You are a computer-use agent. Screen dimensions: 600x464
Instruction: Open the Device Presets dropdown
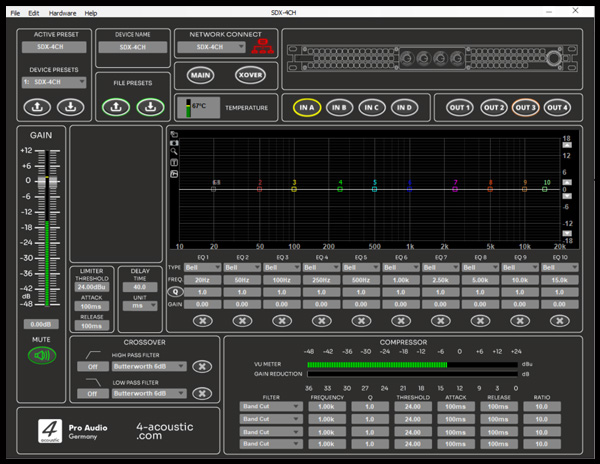point(54,82)
